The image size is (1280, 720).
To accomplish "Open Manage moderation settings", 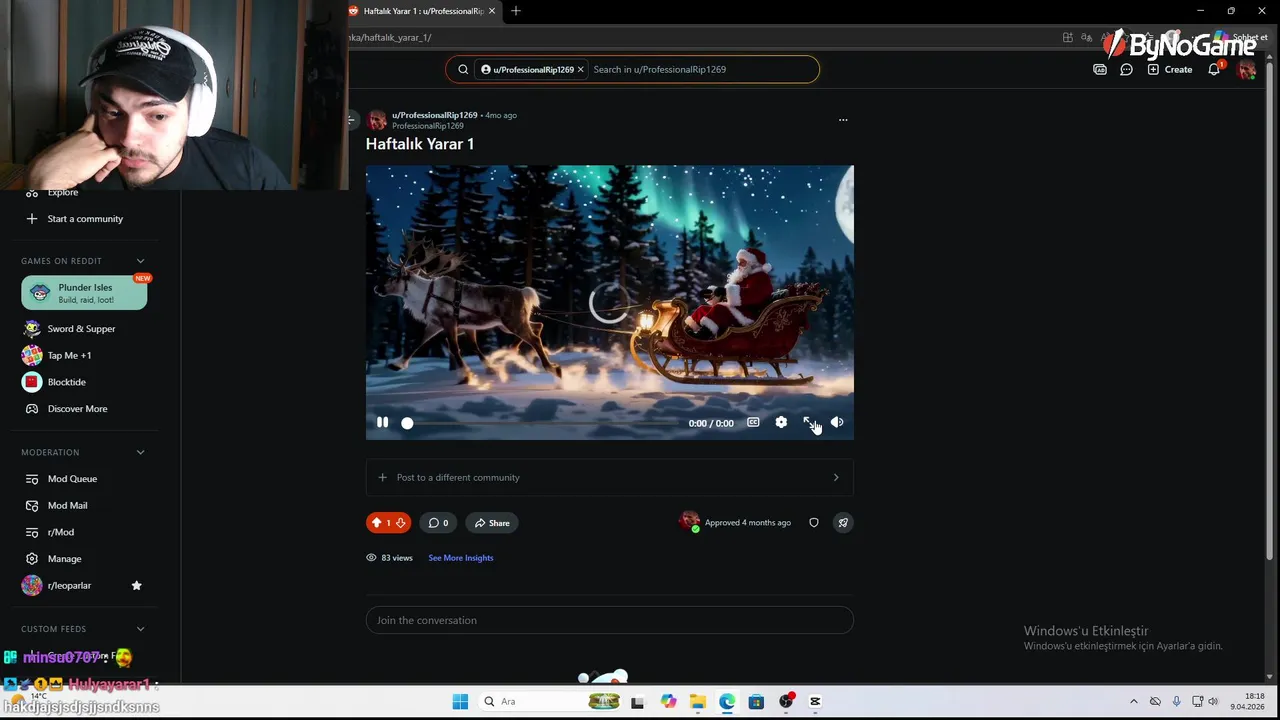I will pos(64,559).
